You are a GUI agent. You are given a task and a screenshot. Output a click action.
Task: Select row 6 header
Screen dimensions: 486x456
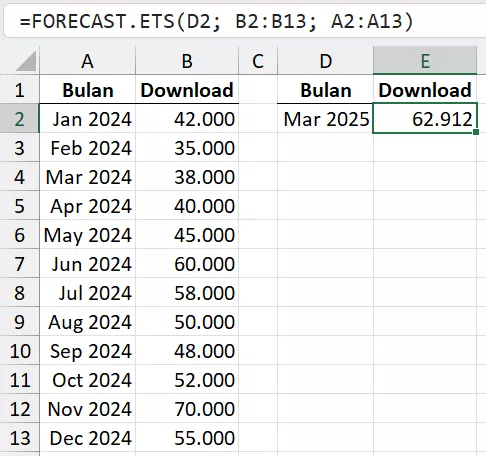tap(19, 235)
